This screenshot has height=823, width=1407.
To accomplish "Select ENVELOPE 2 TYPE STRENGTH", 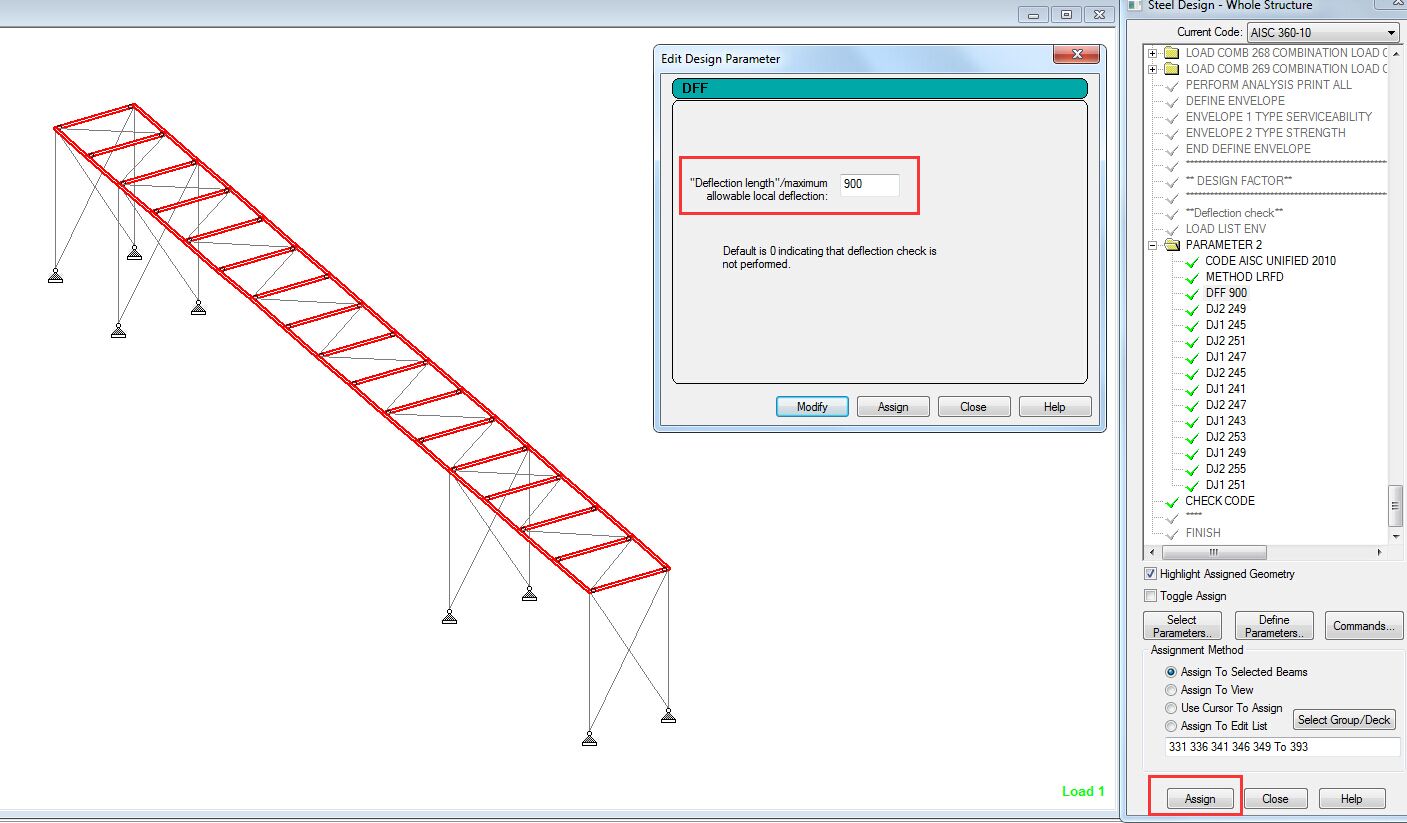I will tap(1265, 133).
